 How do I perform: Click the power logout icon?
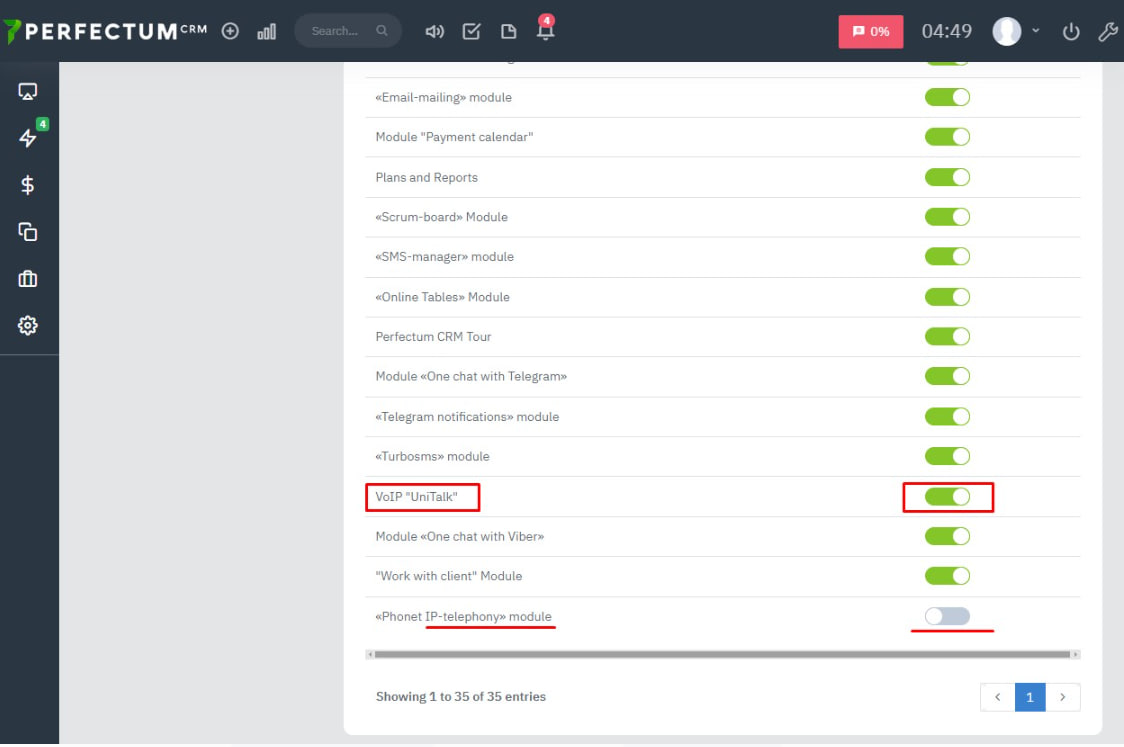click(1071, 31)
